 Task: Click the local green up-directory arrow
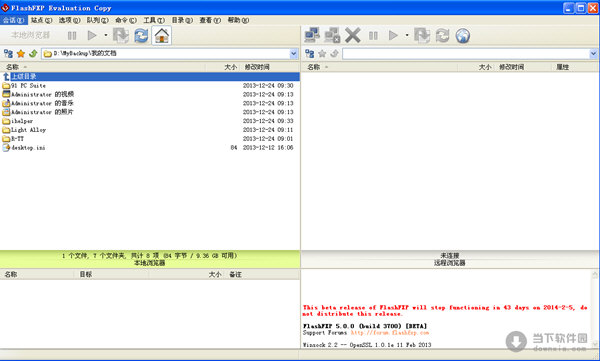pyautogui.click(x=33, y=54)
